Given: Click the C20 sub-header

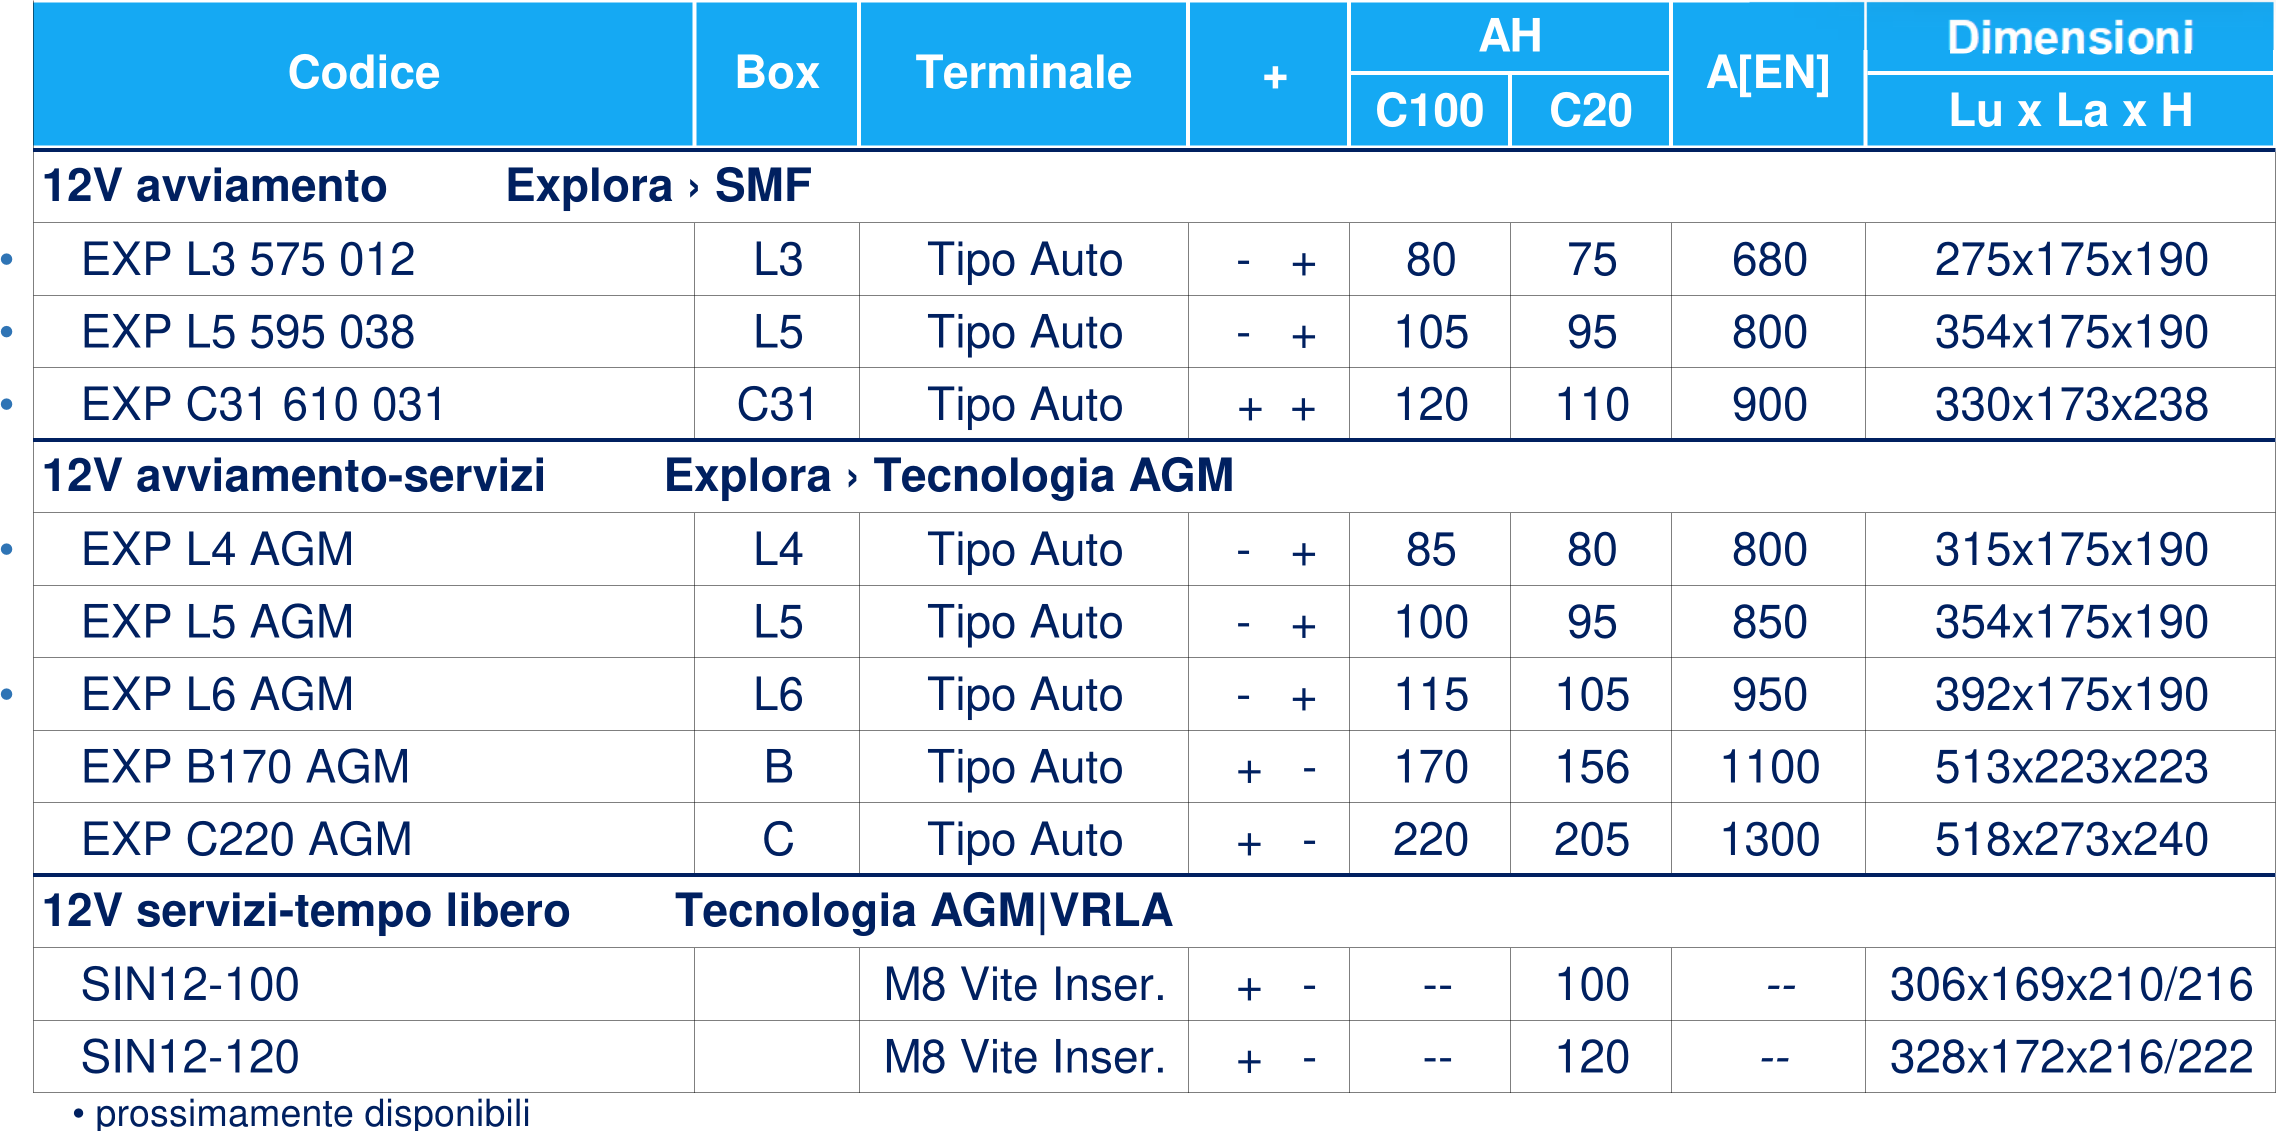Looking at the screenshot, I should [1591, 111].
